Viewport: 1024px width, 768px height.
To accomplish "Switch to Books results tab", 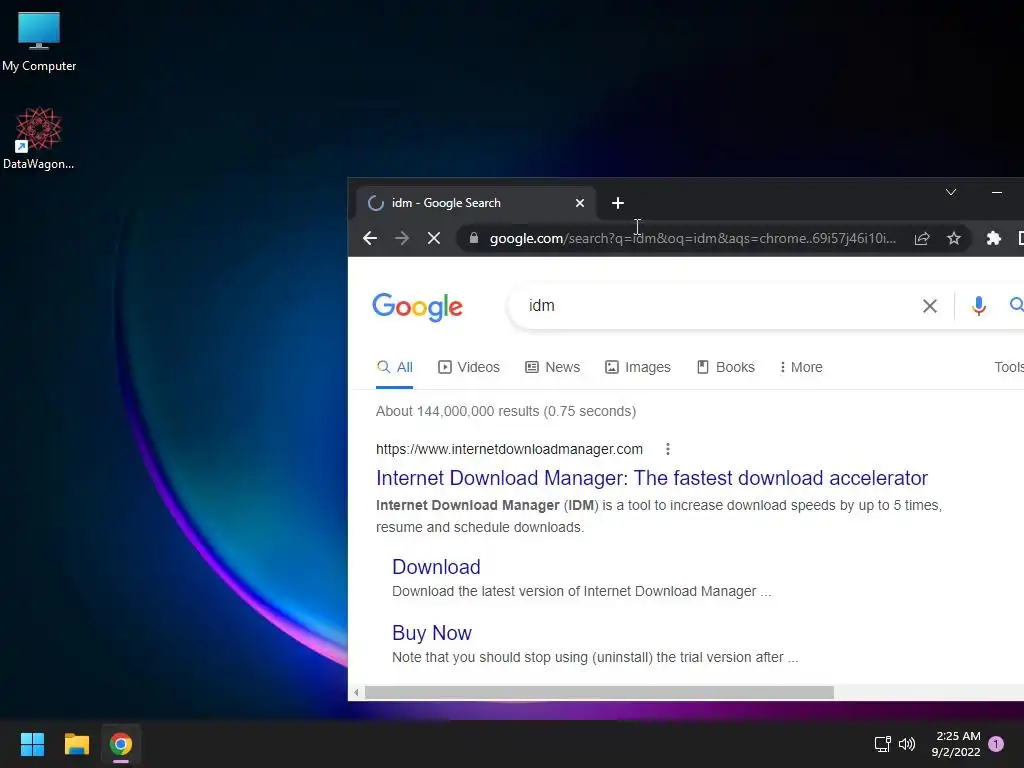I will pyautogui.click(x=726, y=367).
